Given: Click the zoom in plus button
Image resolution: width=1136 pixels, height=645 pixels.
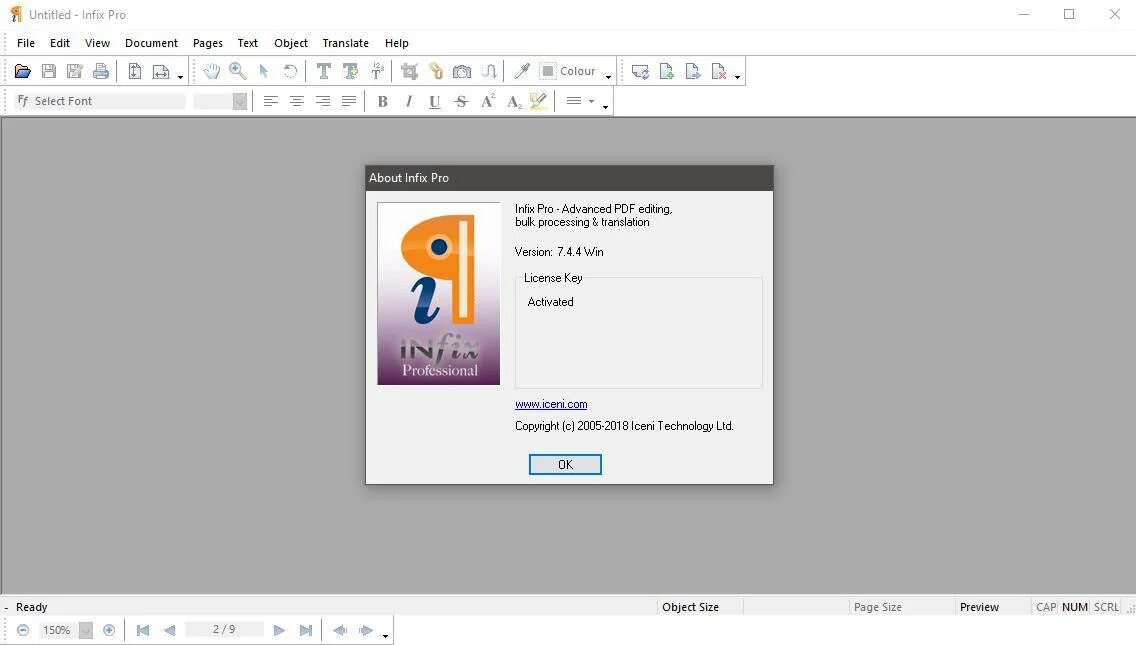Looking at the screenshot, I should click(109, 631).
